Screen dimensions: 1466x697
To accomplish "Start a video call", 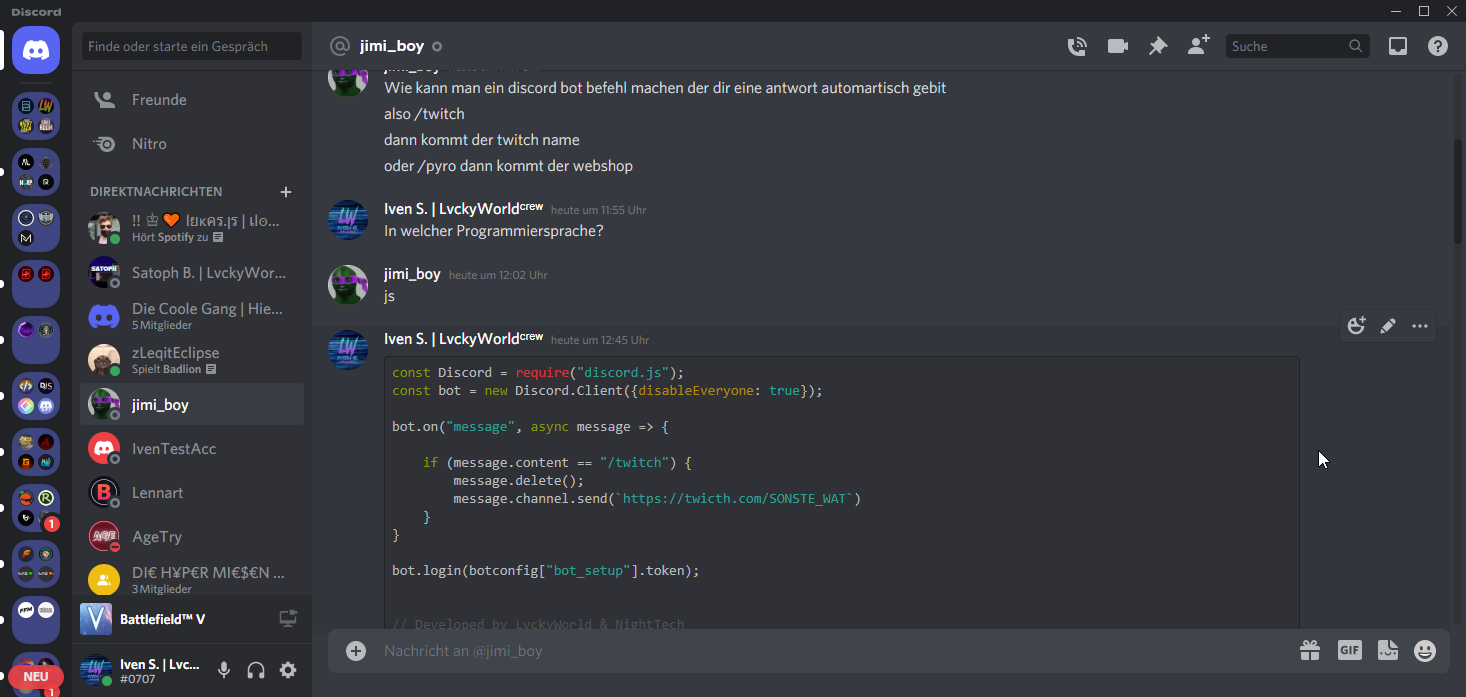I will pos(1117,46).
